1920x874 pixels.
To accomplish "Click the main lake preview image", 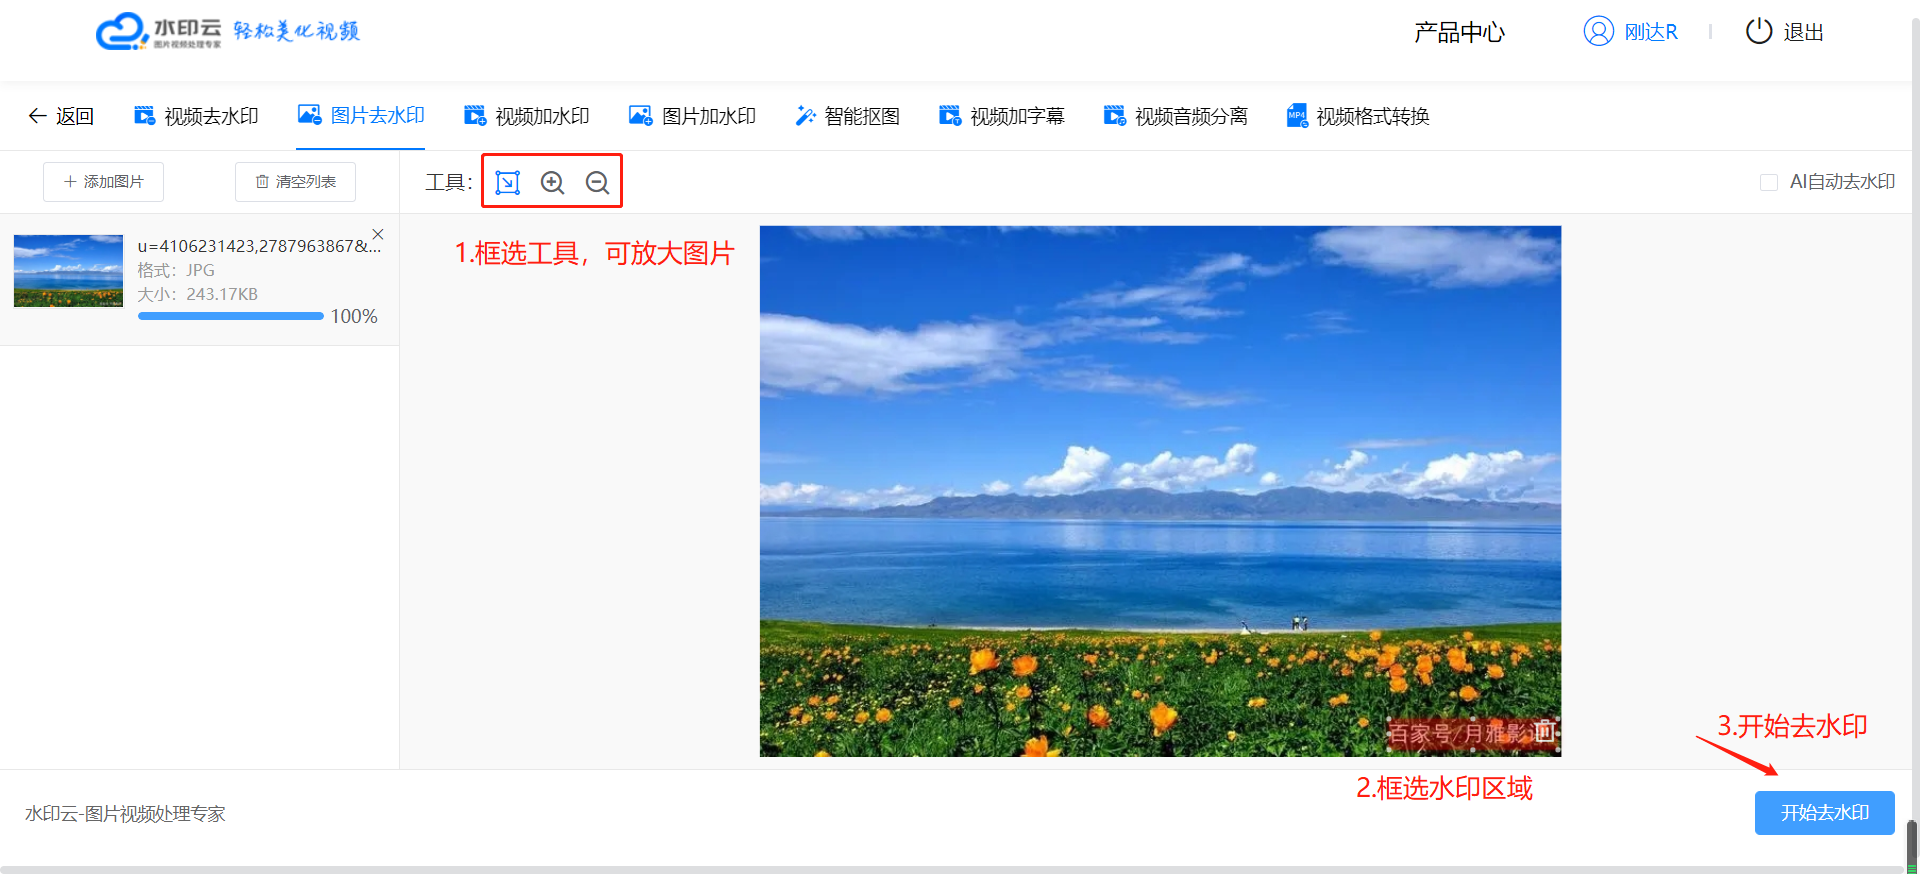I will (x=1160, y=491).
